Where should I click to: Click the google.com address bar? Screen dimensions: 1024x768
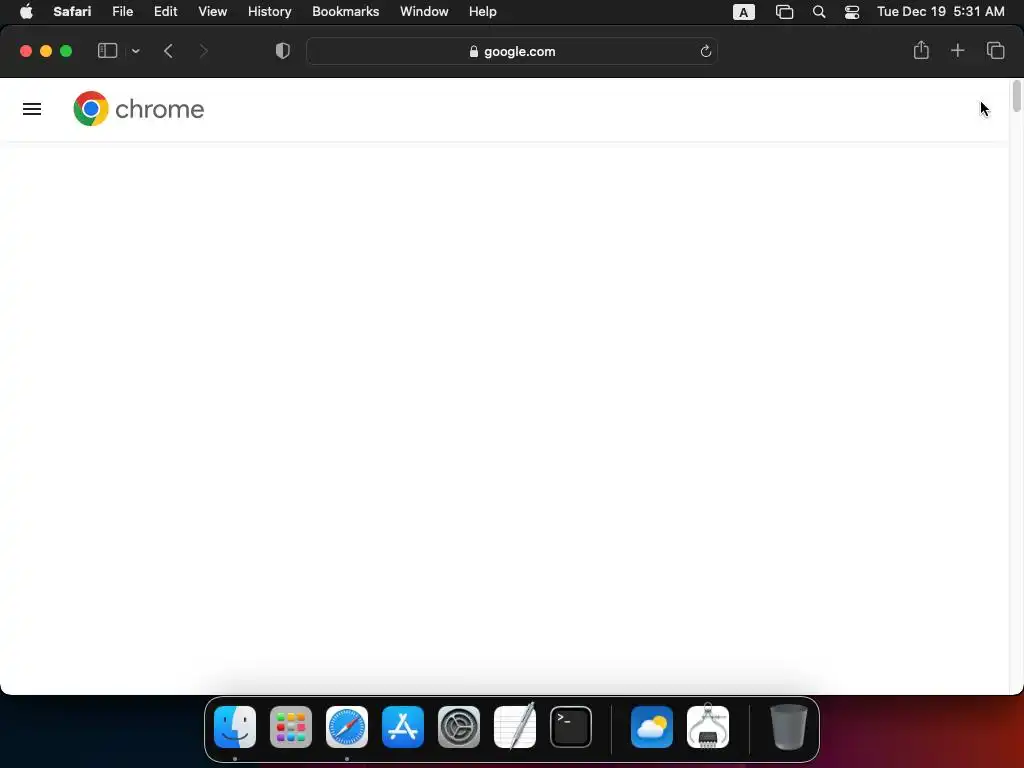pos(512,51)
